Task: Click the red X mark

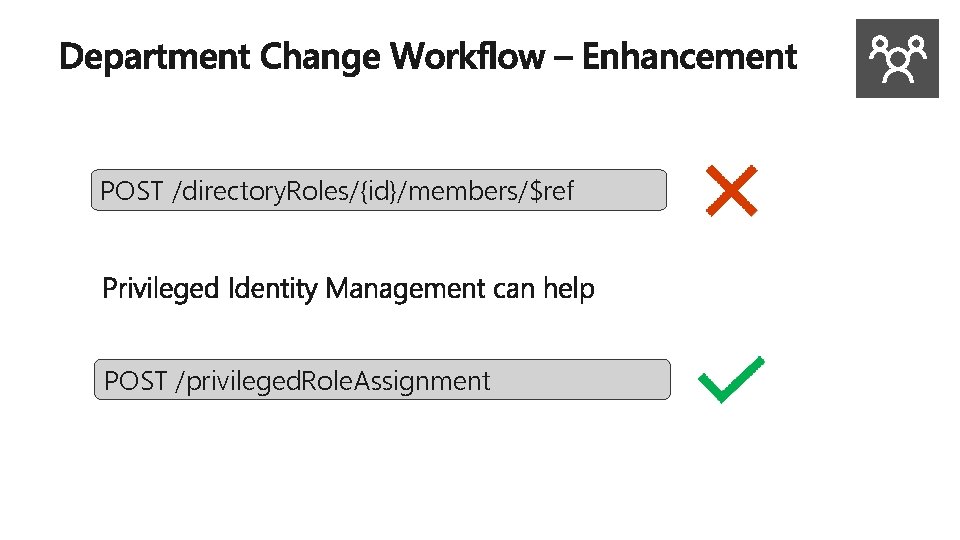Action: 731,191
